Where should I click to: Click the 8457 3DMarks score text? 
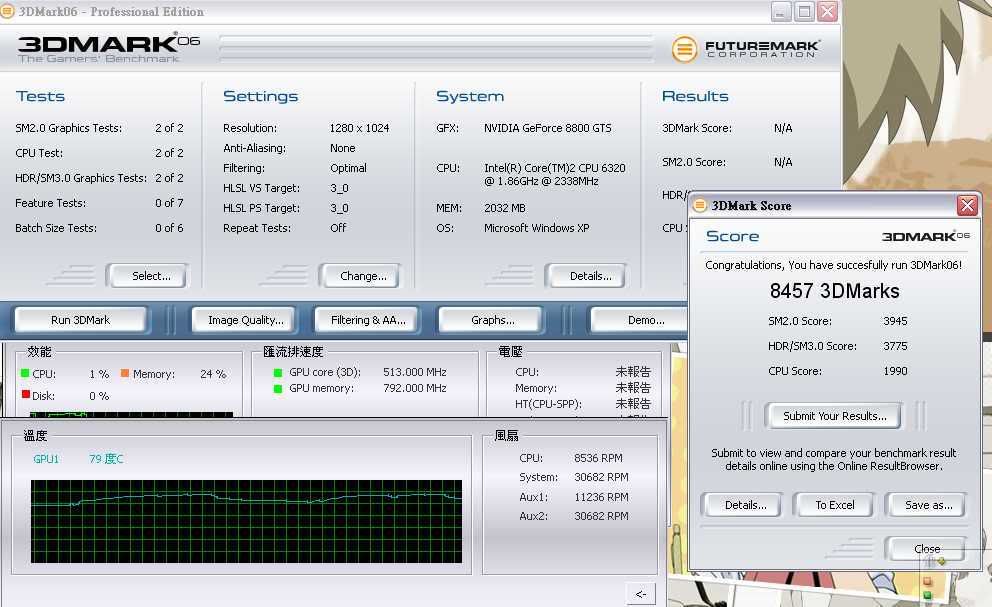(x=834, y=291)
